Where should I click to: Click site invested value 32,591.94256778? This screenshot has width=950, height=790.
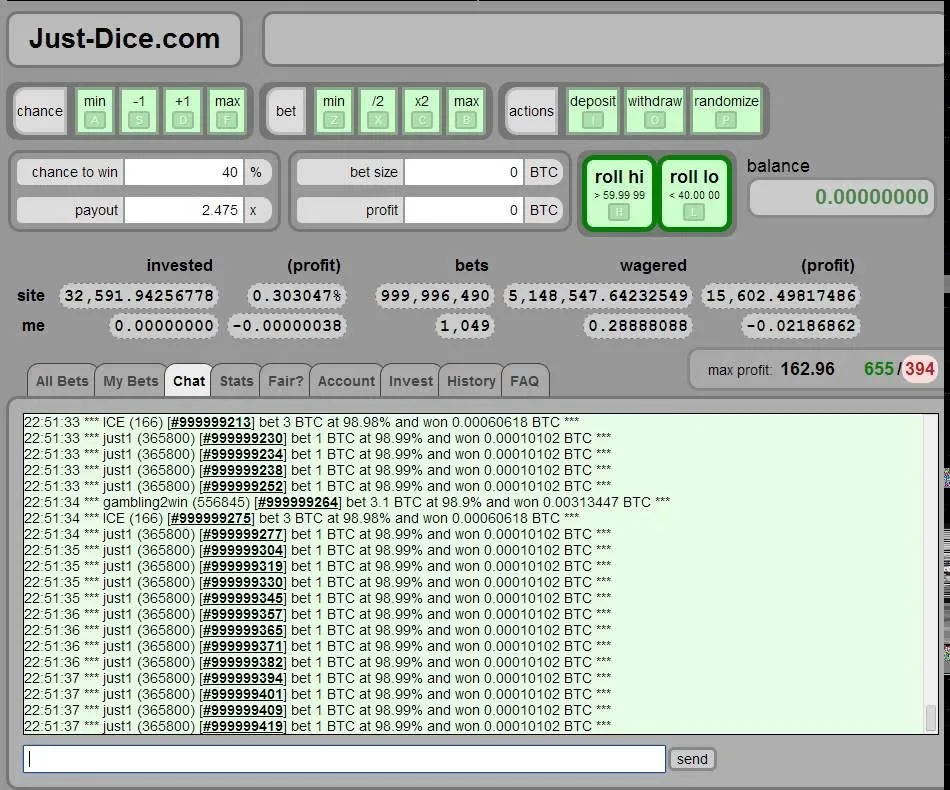(x=139, y=296)
